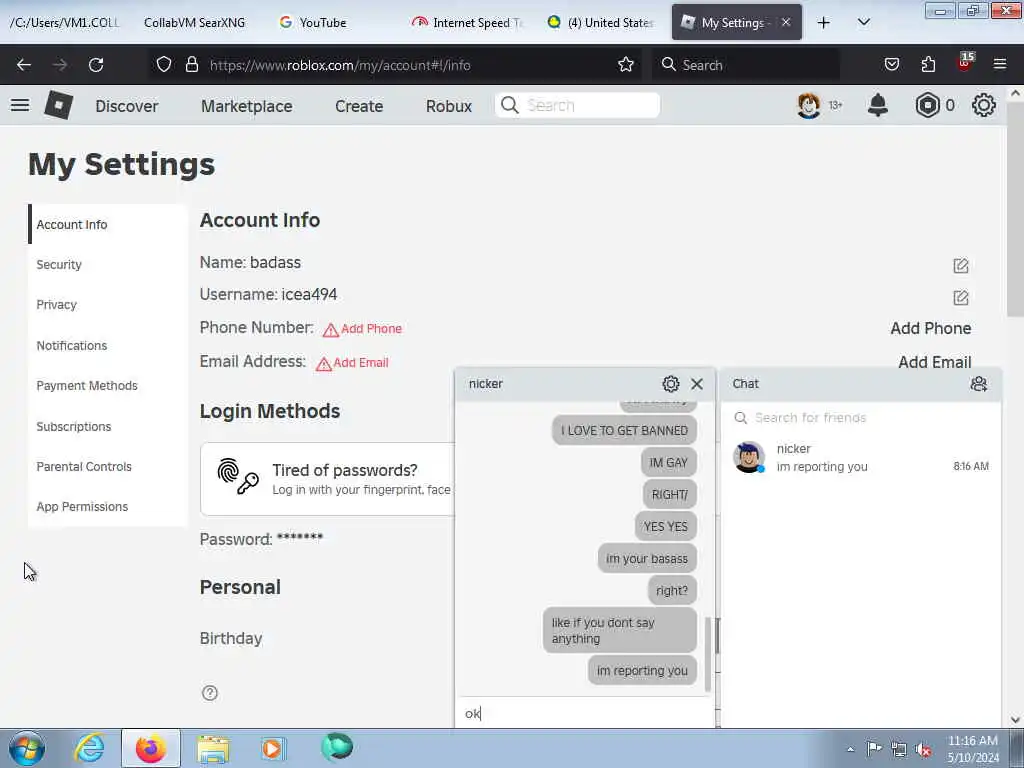Click the Search for friends field

pos(861,418)
